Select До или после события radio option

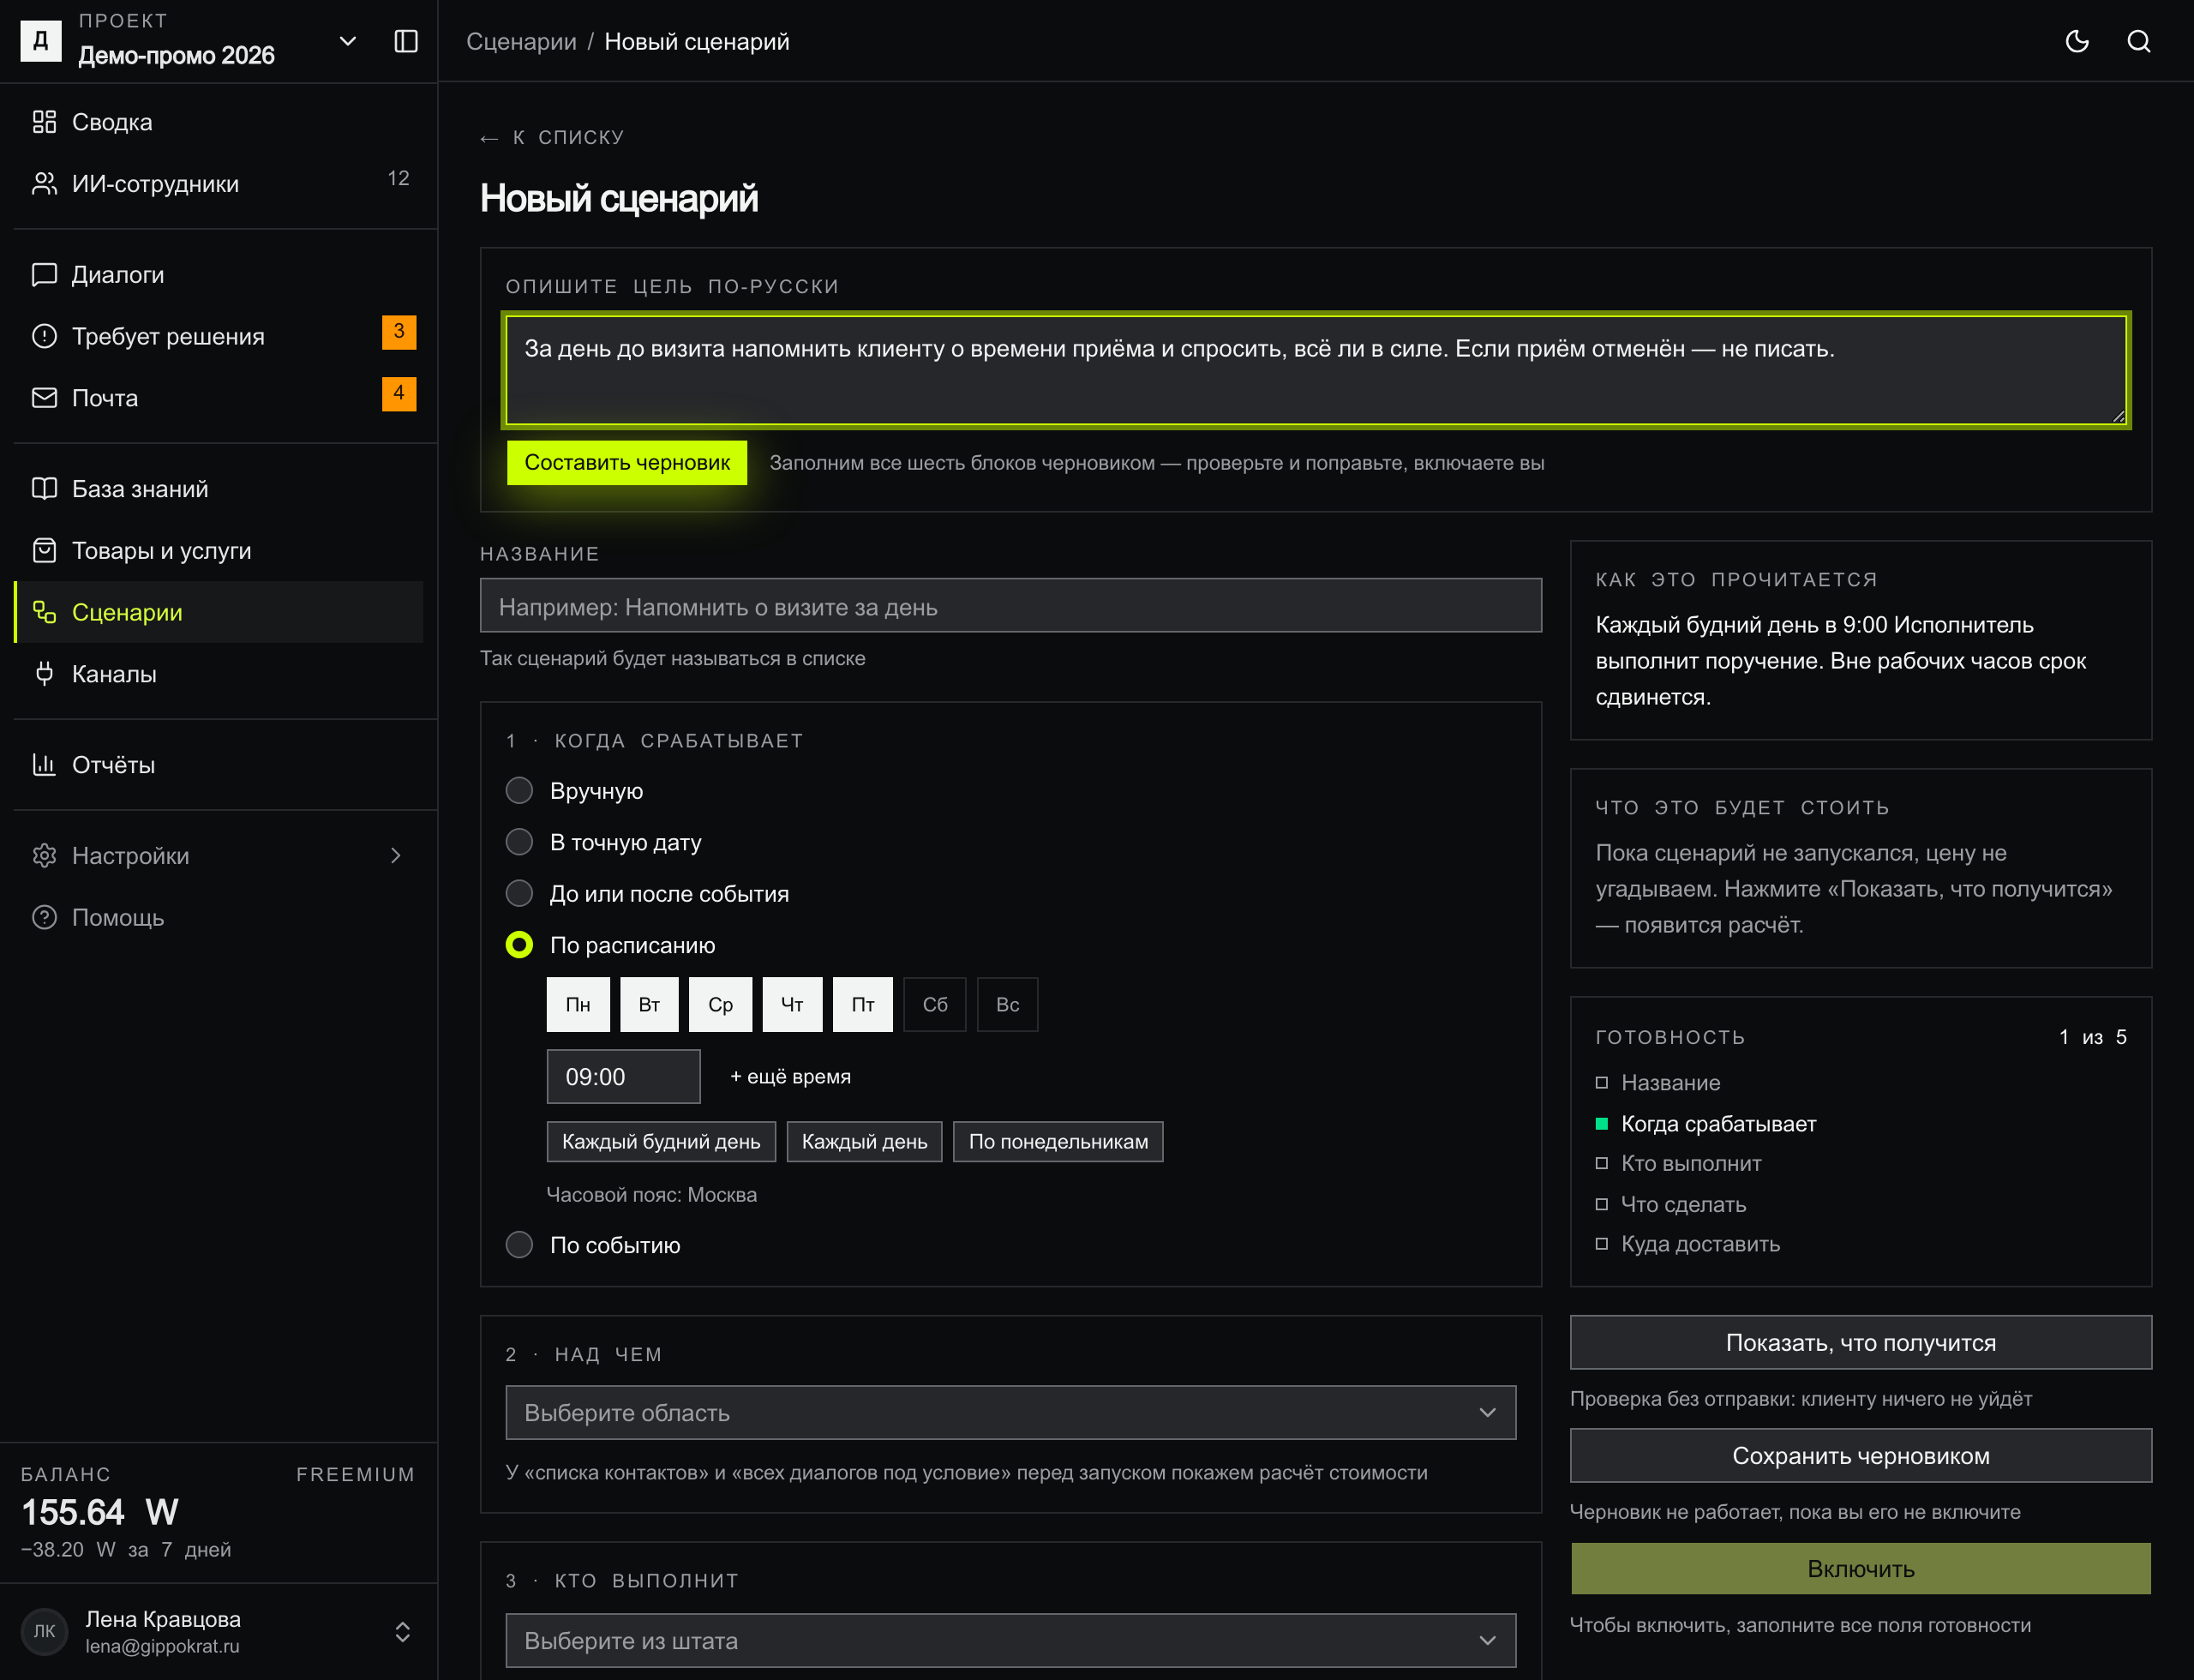pos(519,893)
